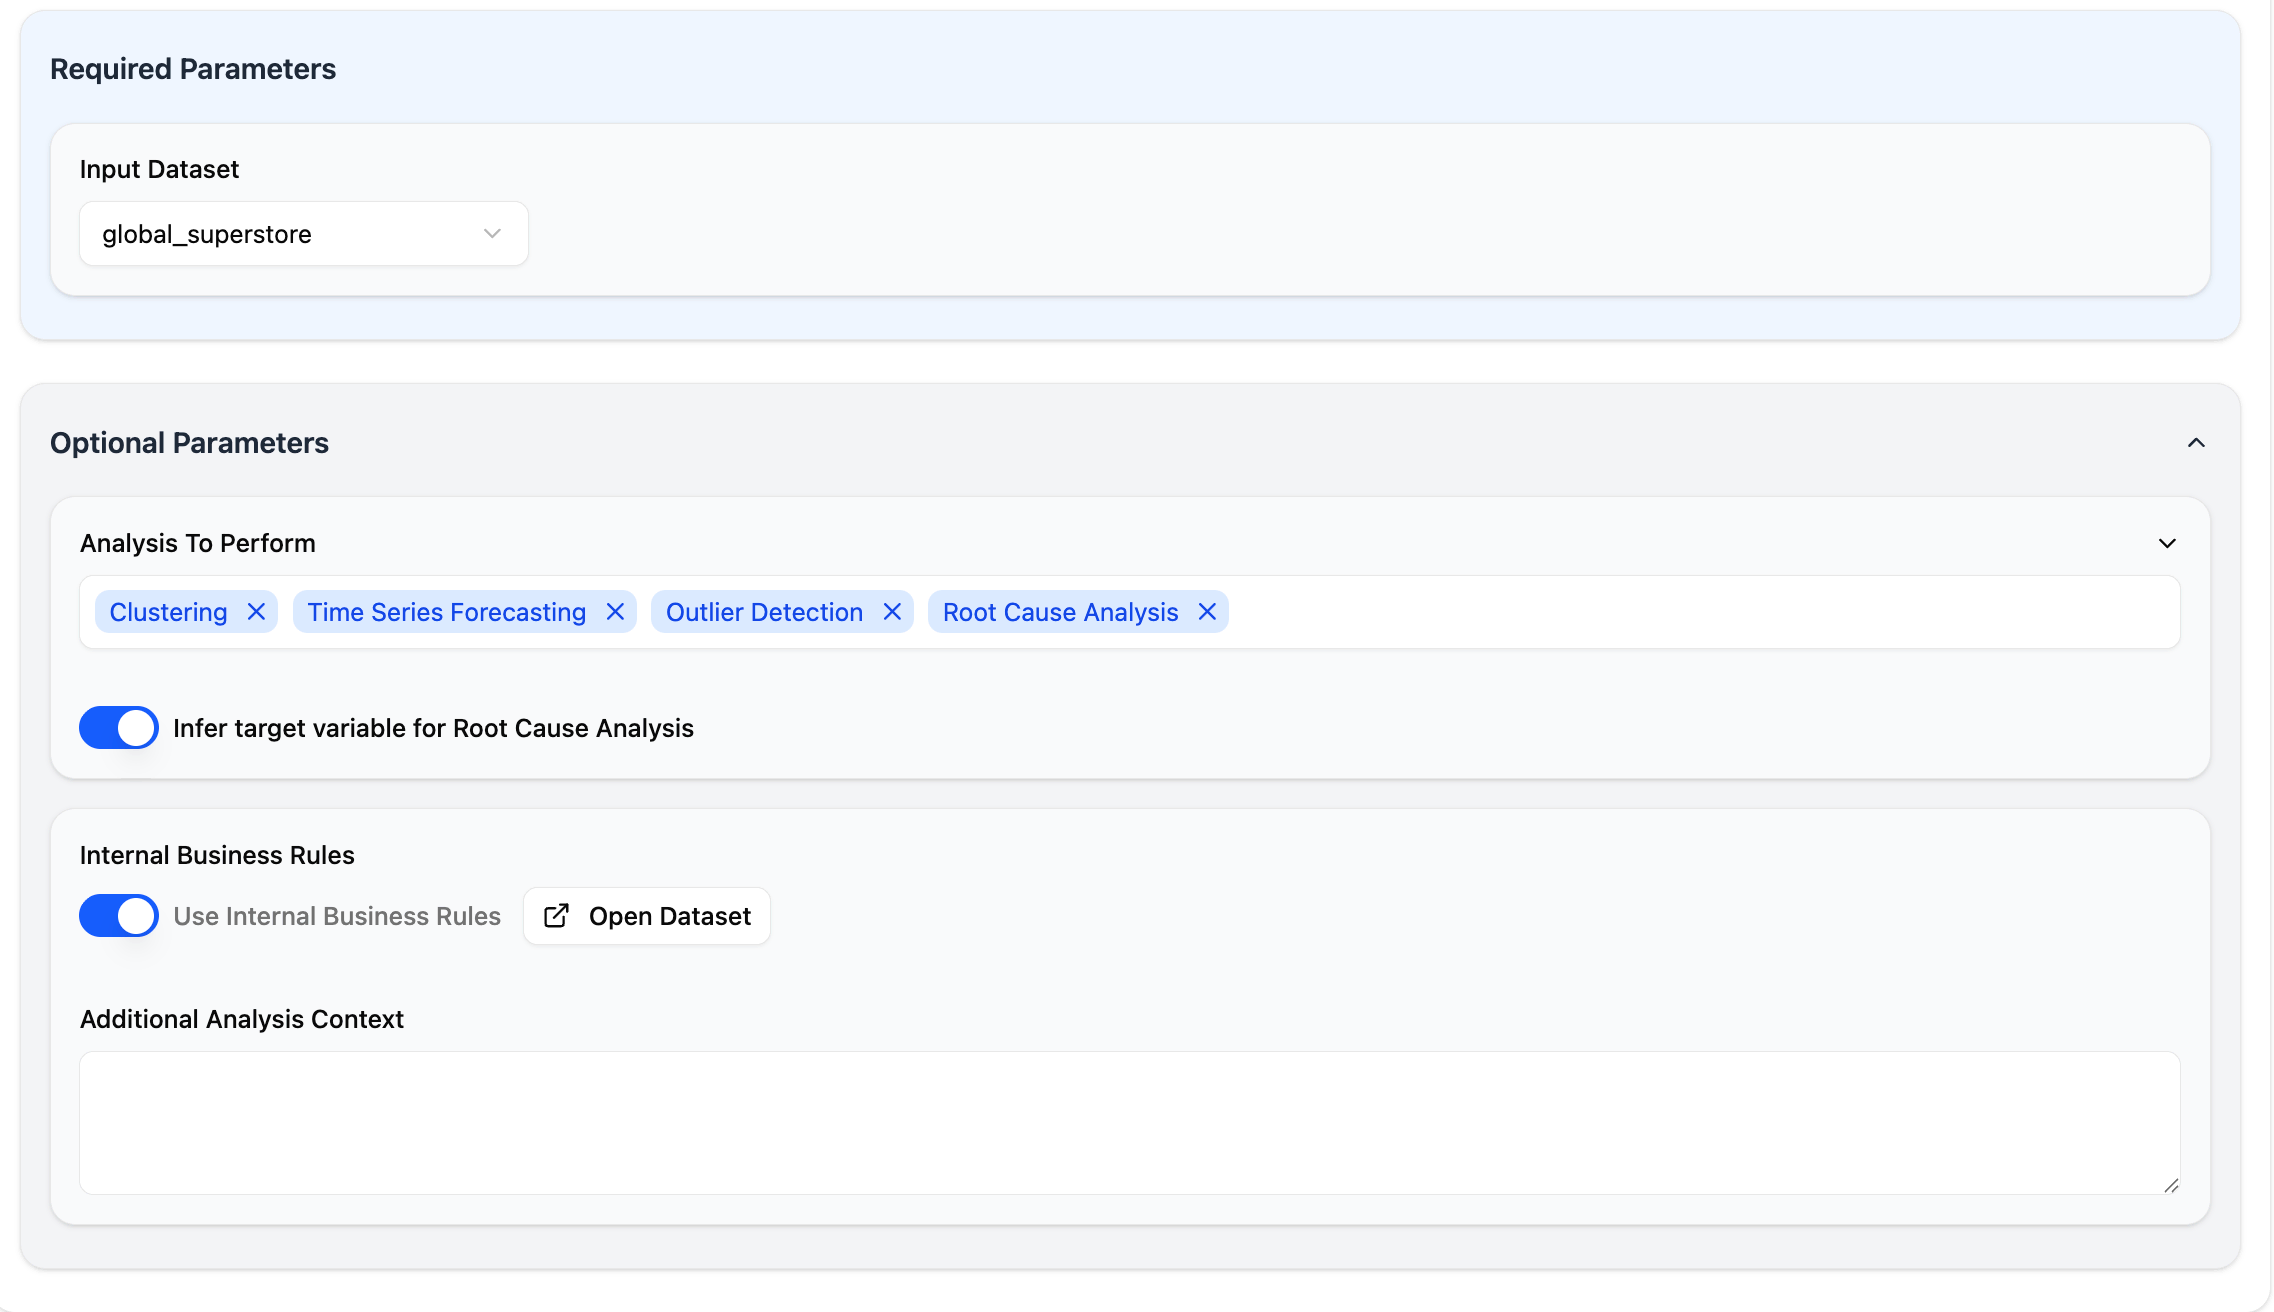Disable Infer target variable for Root Cause Analysis
This screenshot has height=1312, width=2274.
(118, 727)
